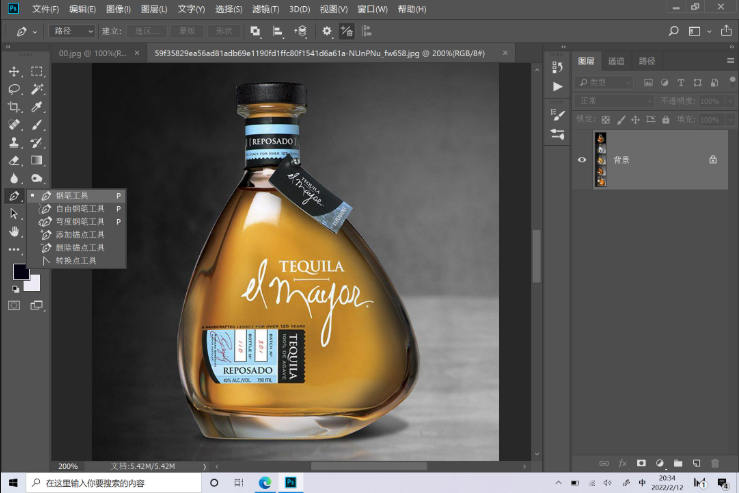Select the Magic Wand tool
Viewport: 739px width, 493px height.
pos(37,89)
